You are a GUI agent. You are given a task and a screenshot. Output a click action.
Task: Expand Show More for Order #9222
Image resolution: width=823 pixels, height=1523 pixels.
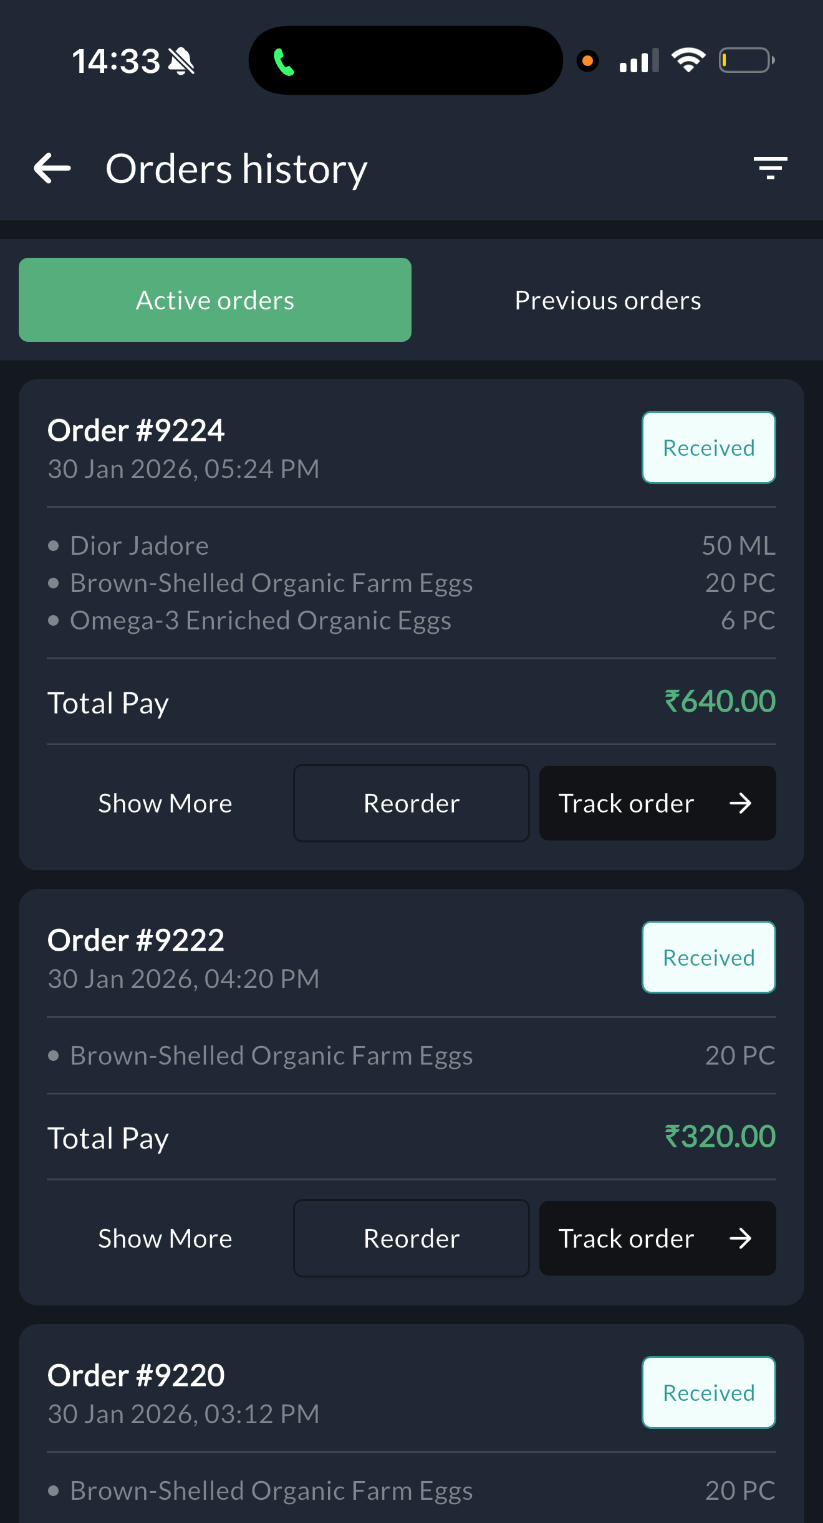tap(165, 1239)
